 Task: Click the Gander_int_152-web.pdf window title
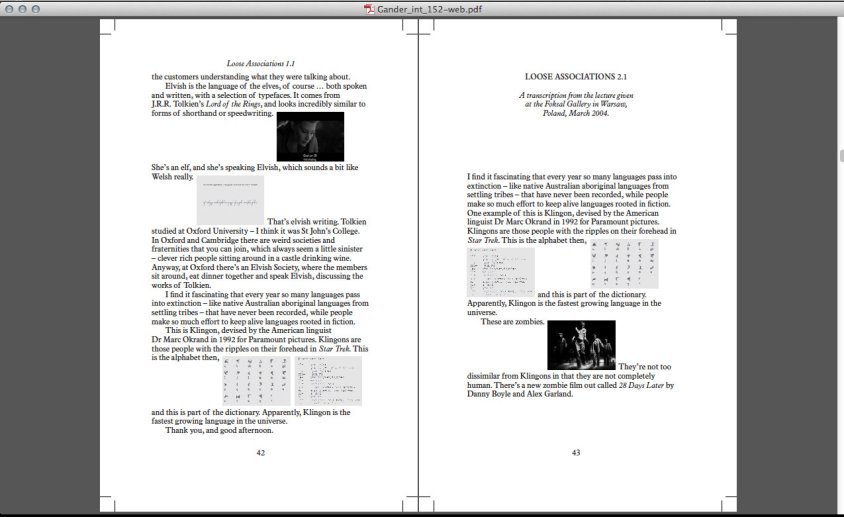(x=429, y=9)
